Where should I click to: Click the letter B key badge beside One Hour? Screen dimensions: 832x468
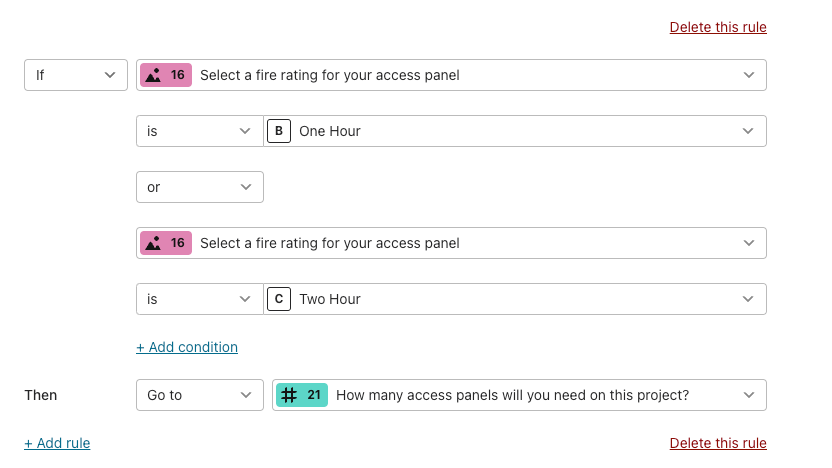pyautogui.click(x=279, y=131)
